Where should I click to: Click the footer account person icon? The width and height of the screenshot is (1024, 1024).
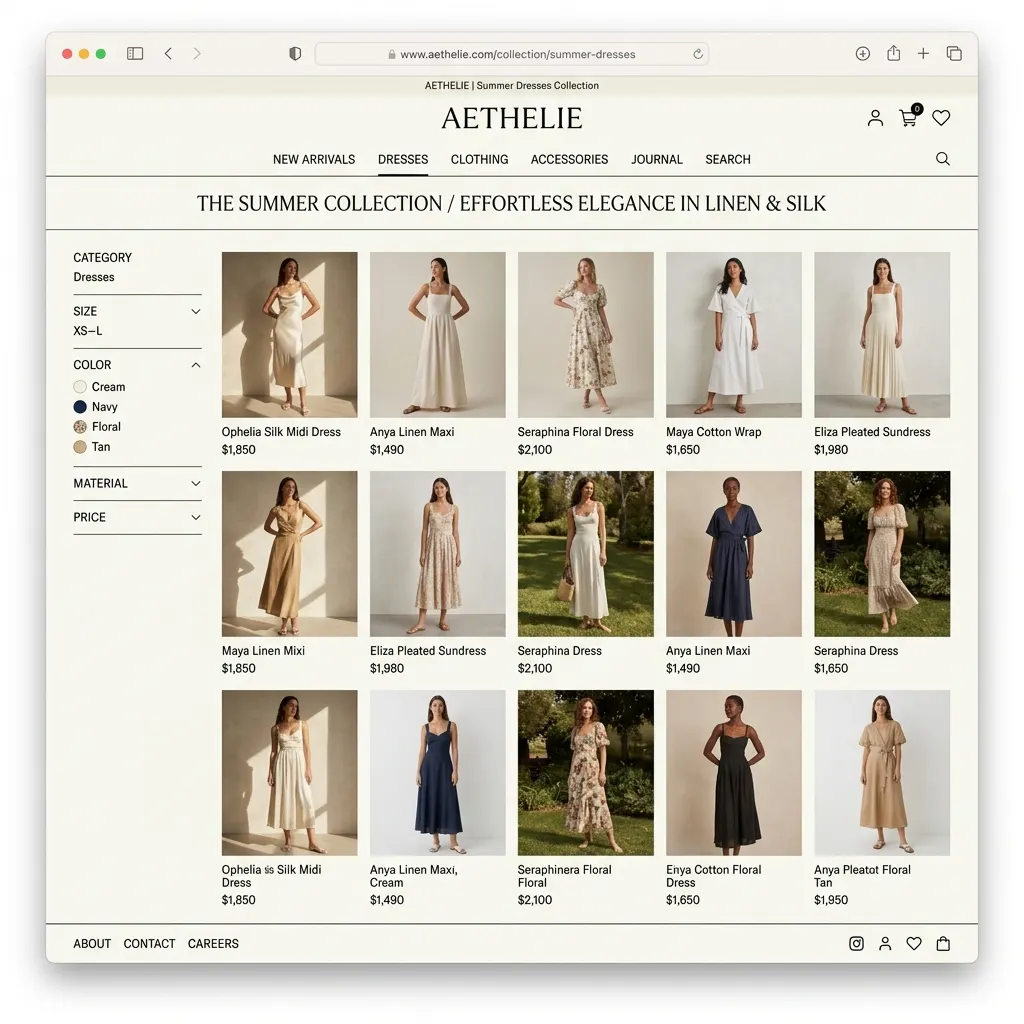(x=885, y=944)
